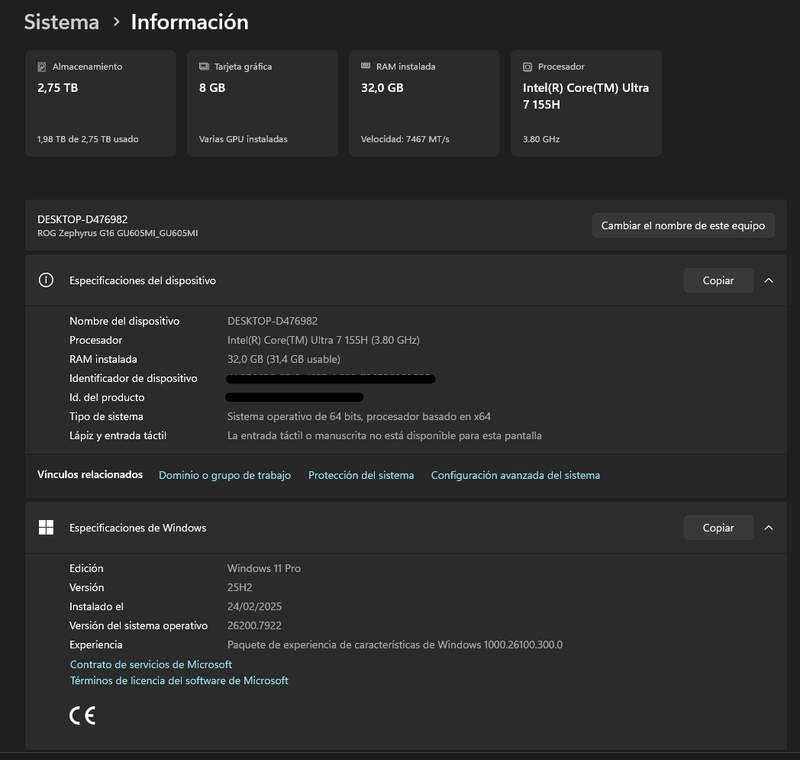Open Protección del sistema link

pyautogui.click(x=361, y=475)
